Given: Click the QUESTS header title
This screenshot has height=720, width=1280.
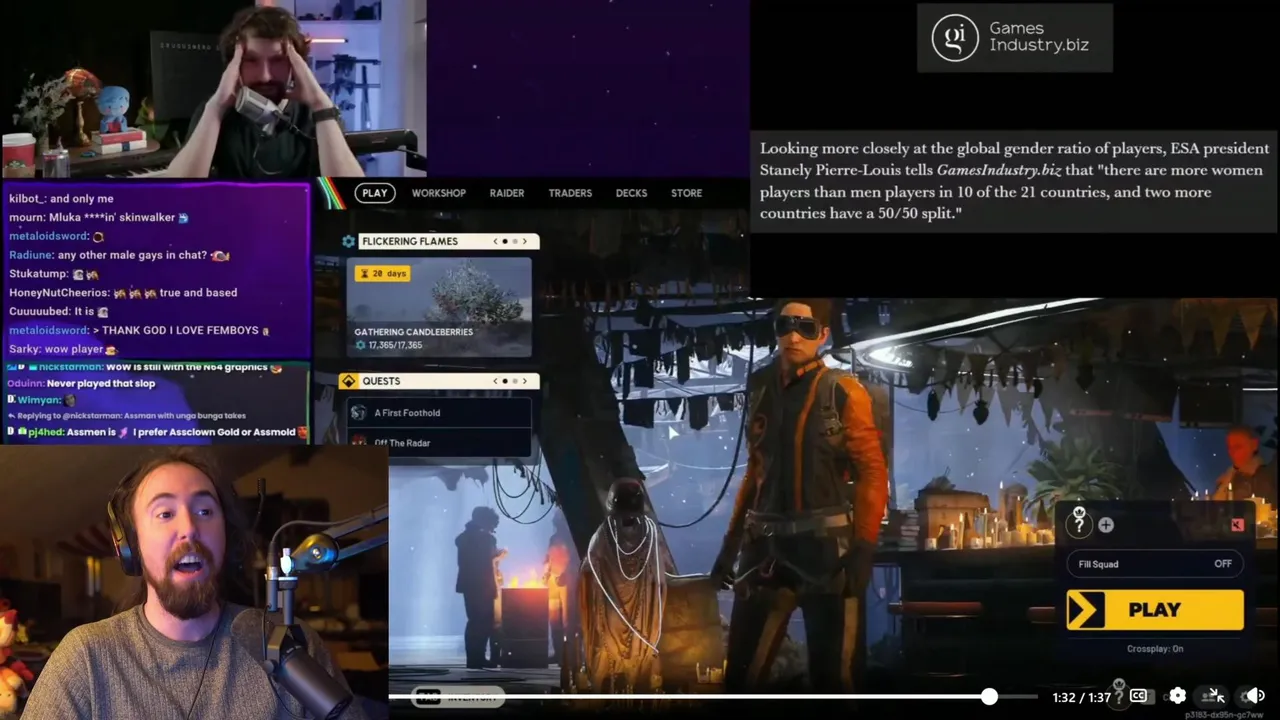Looking at the screenshot, I should coord(381,381).
